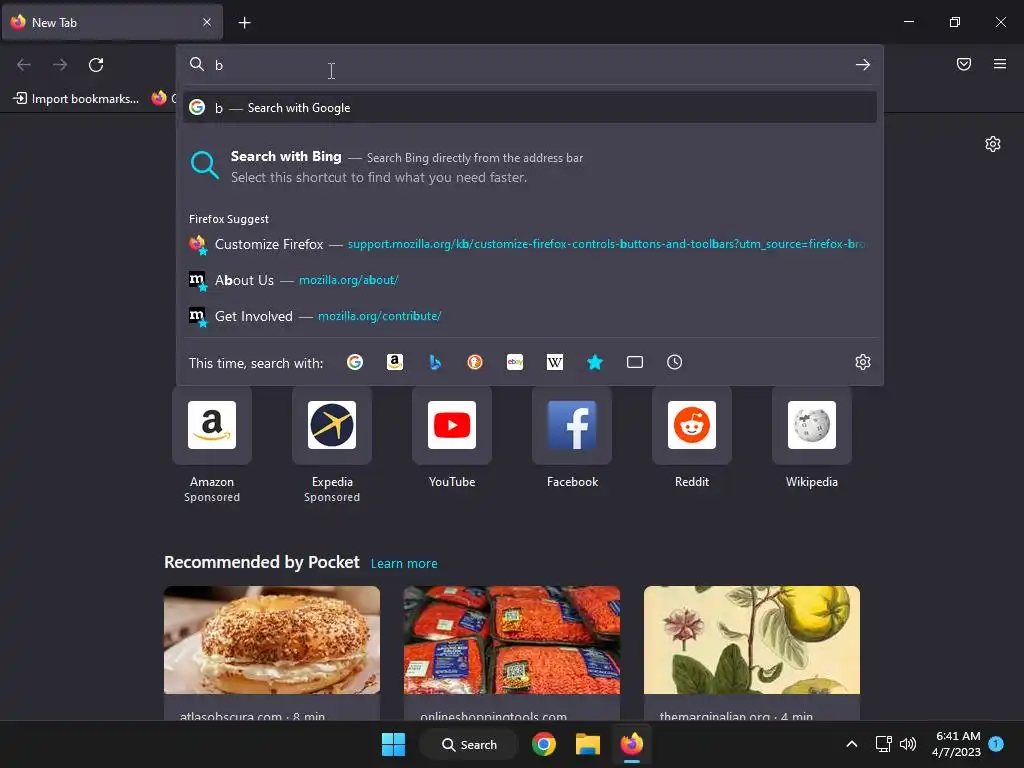
Task: Open the clock and date panel
Action: point(956,744)
